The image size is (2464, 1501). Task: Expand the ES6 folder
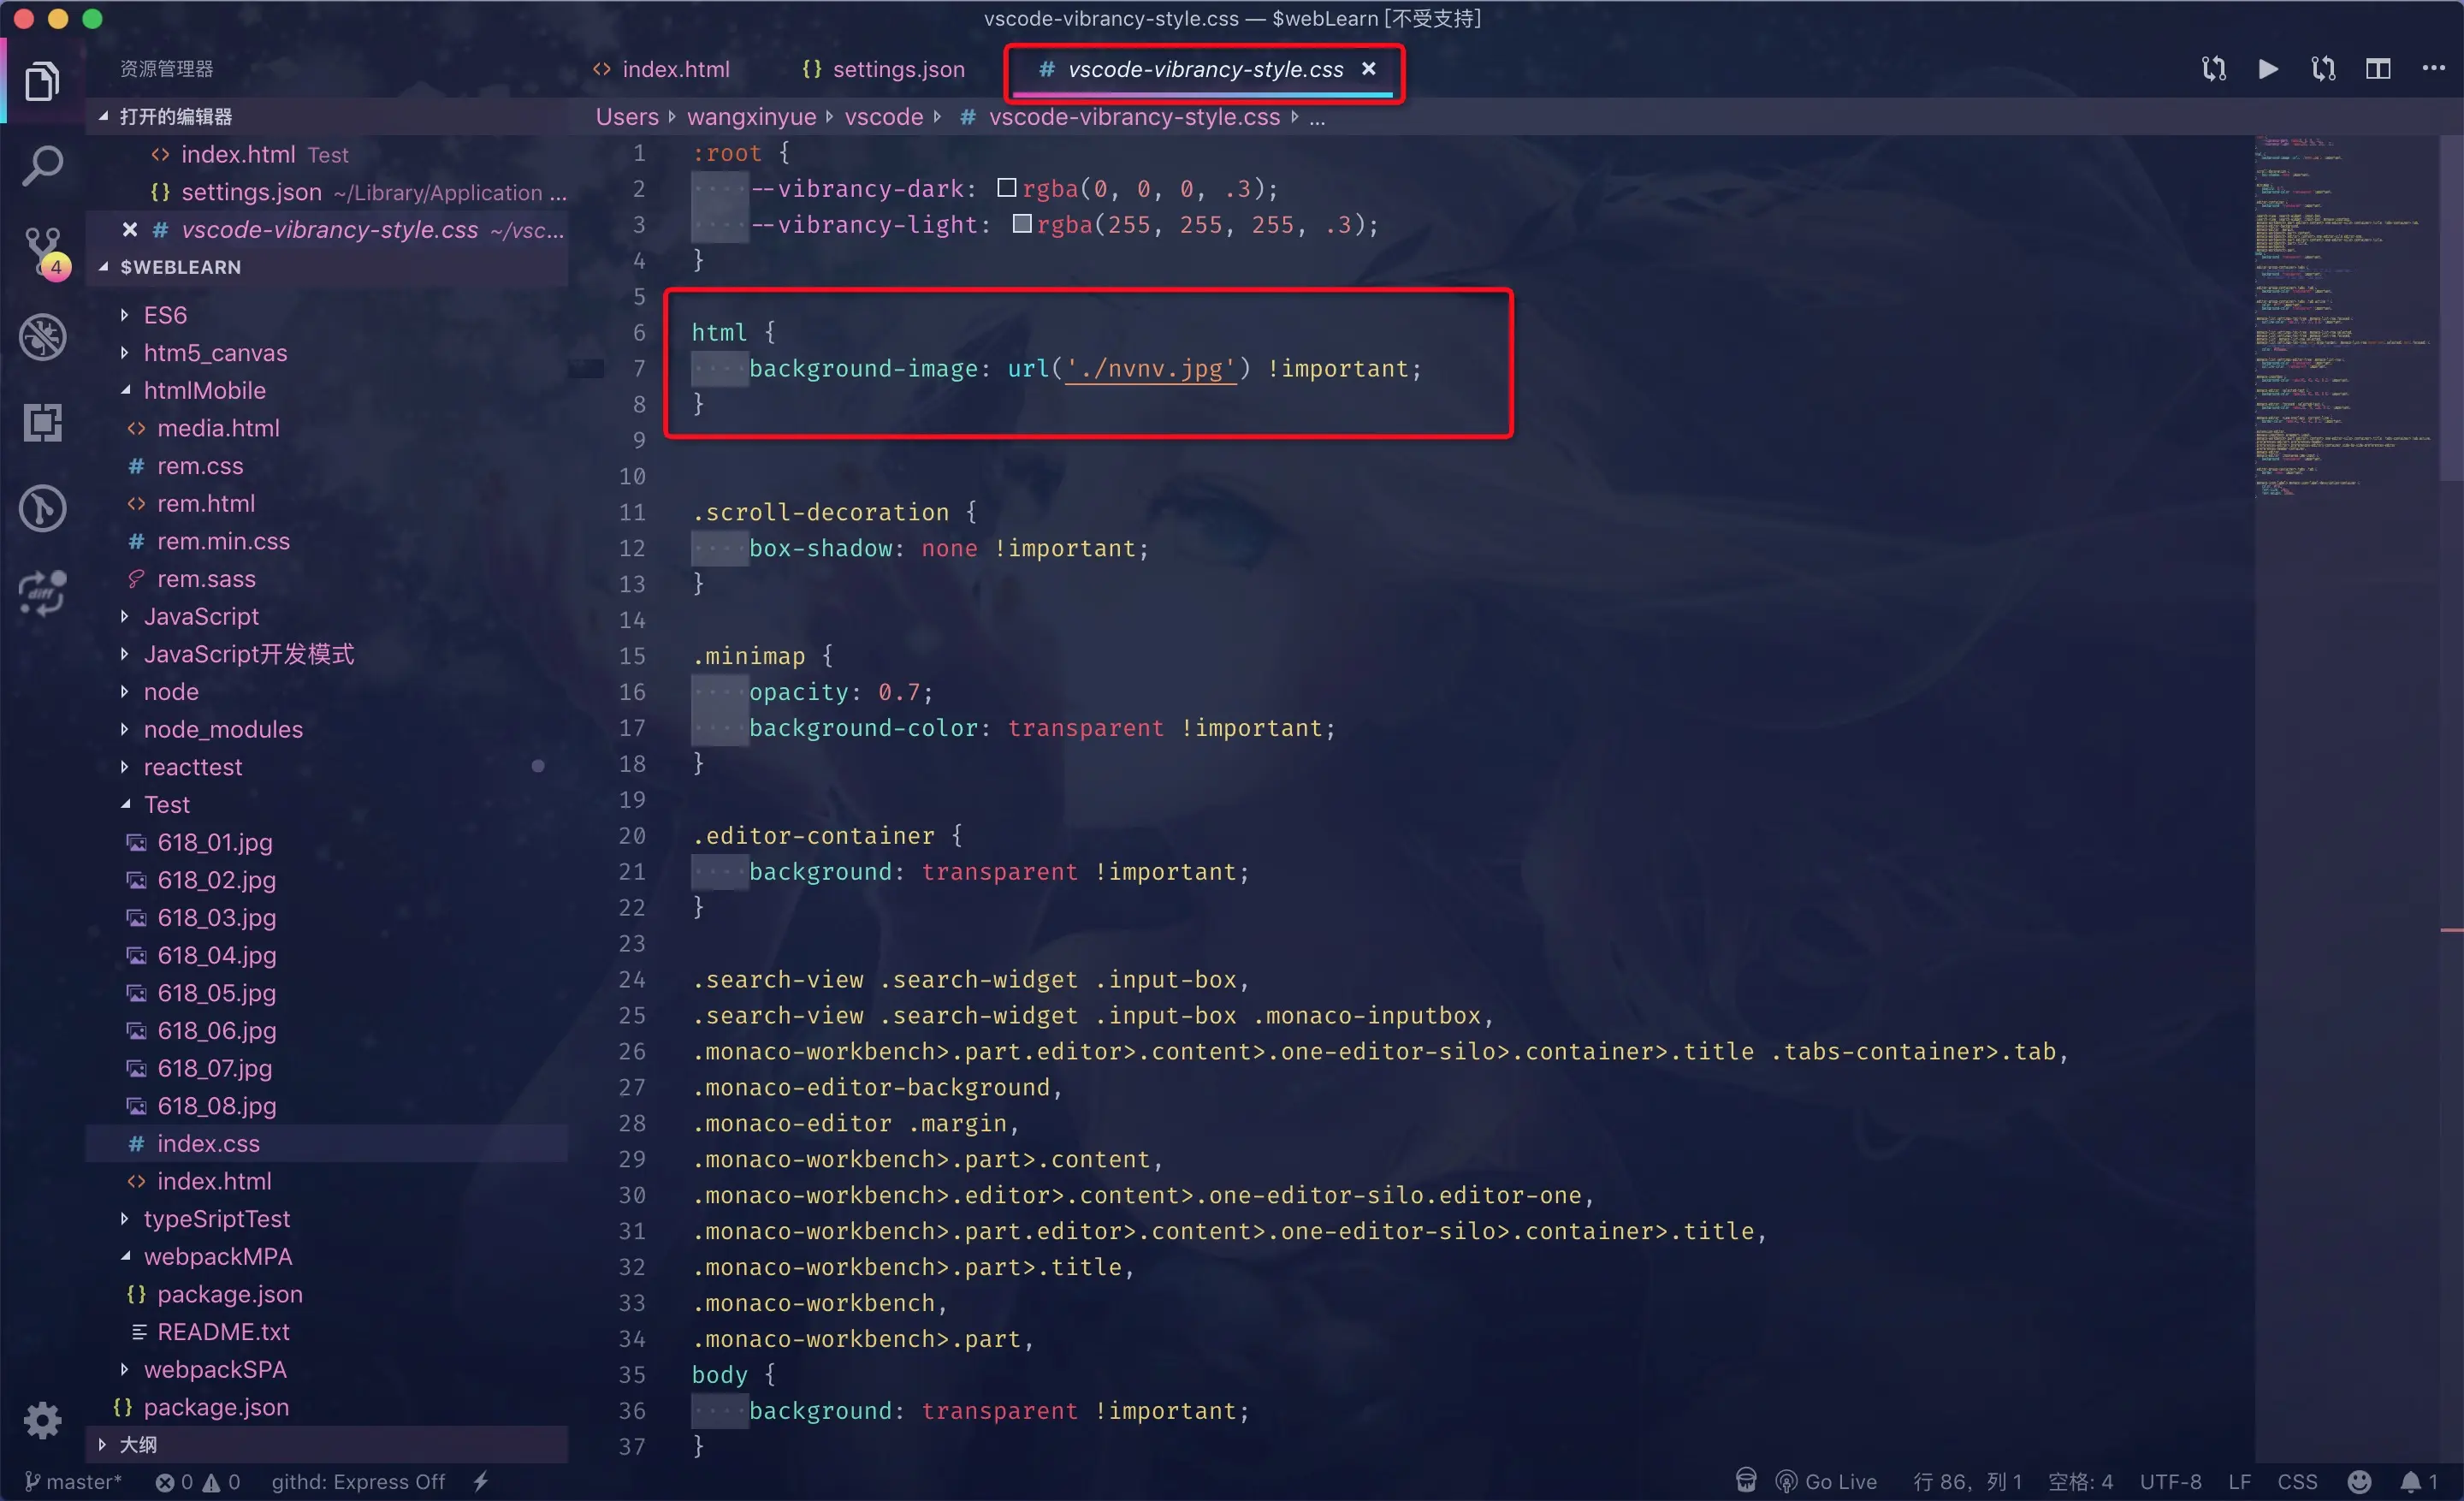(x=165, y=315)
